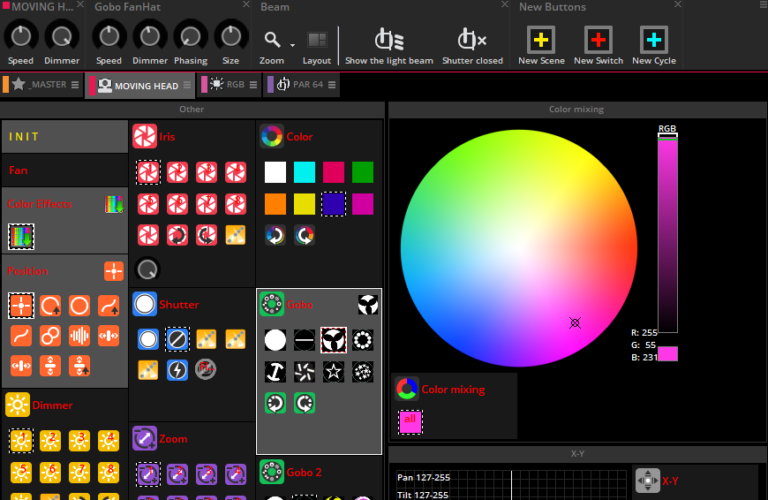Click the second green Gobo rotation button
The width and height of the screenshot is (768, 500).
click(304, 404)
